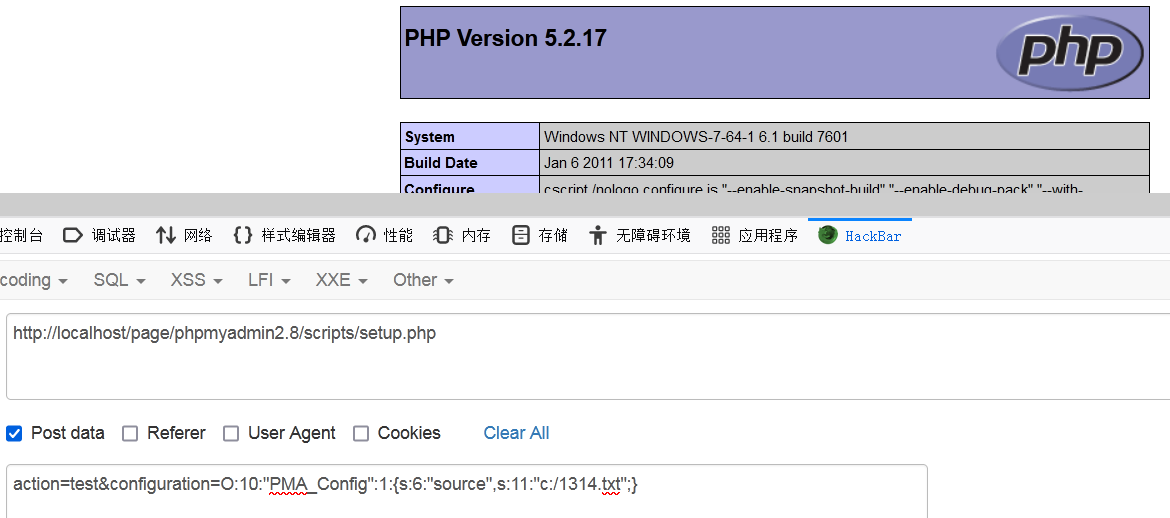The image size is (1170, 518).
Task: Click the Memory chip icon
Action: coord(442,236)
